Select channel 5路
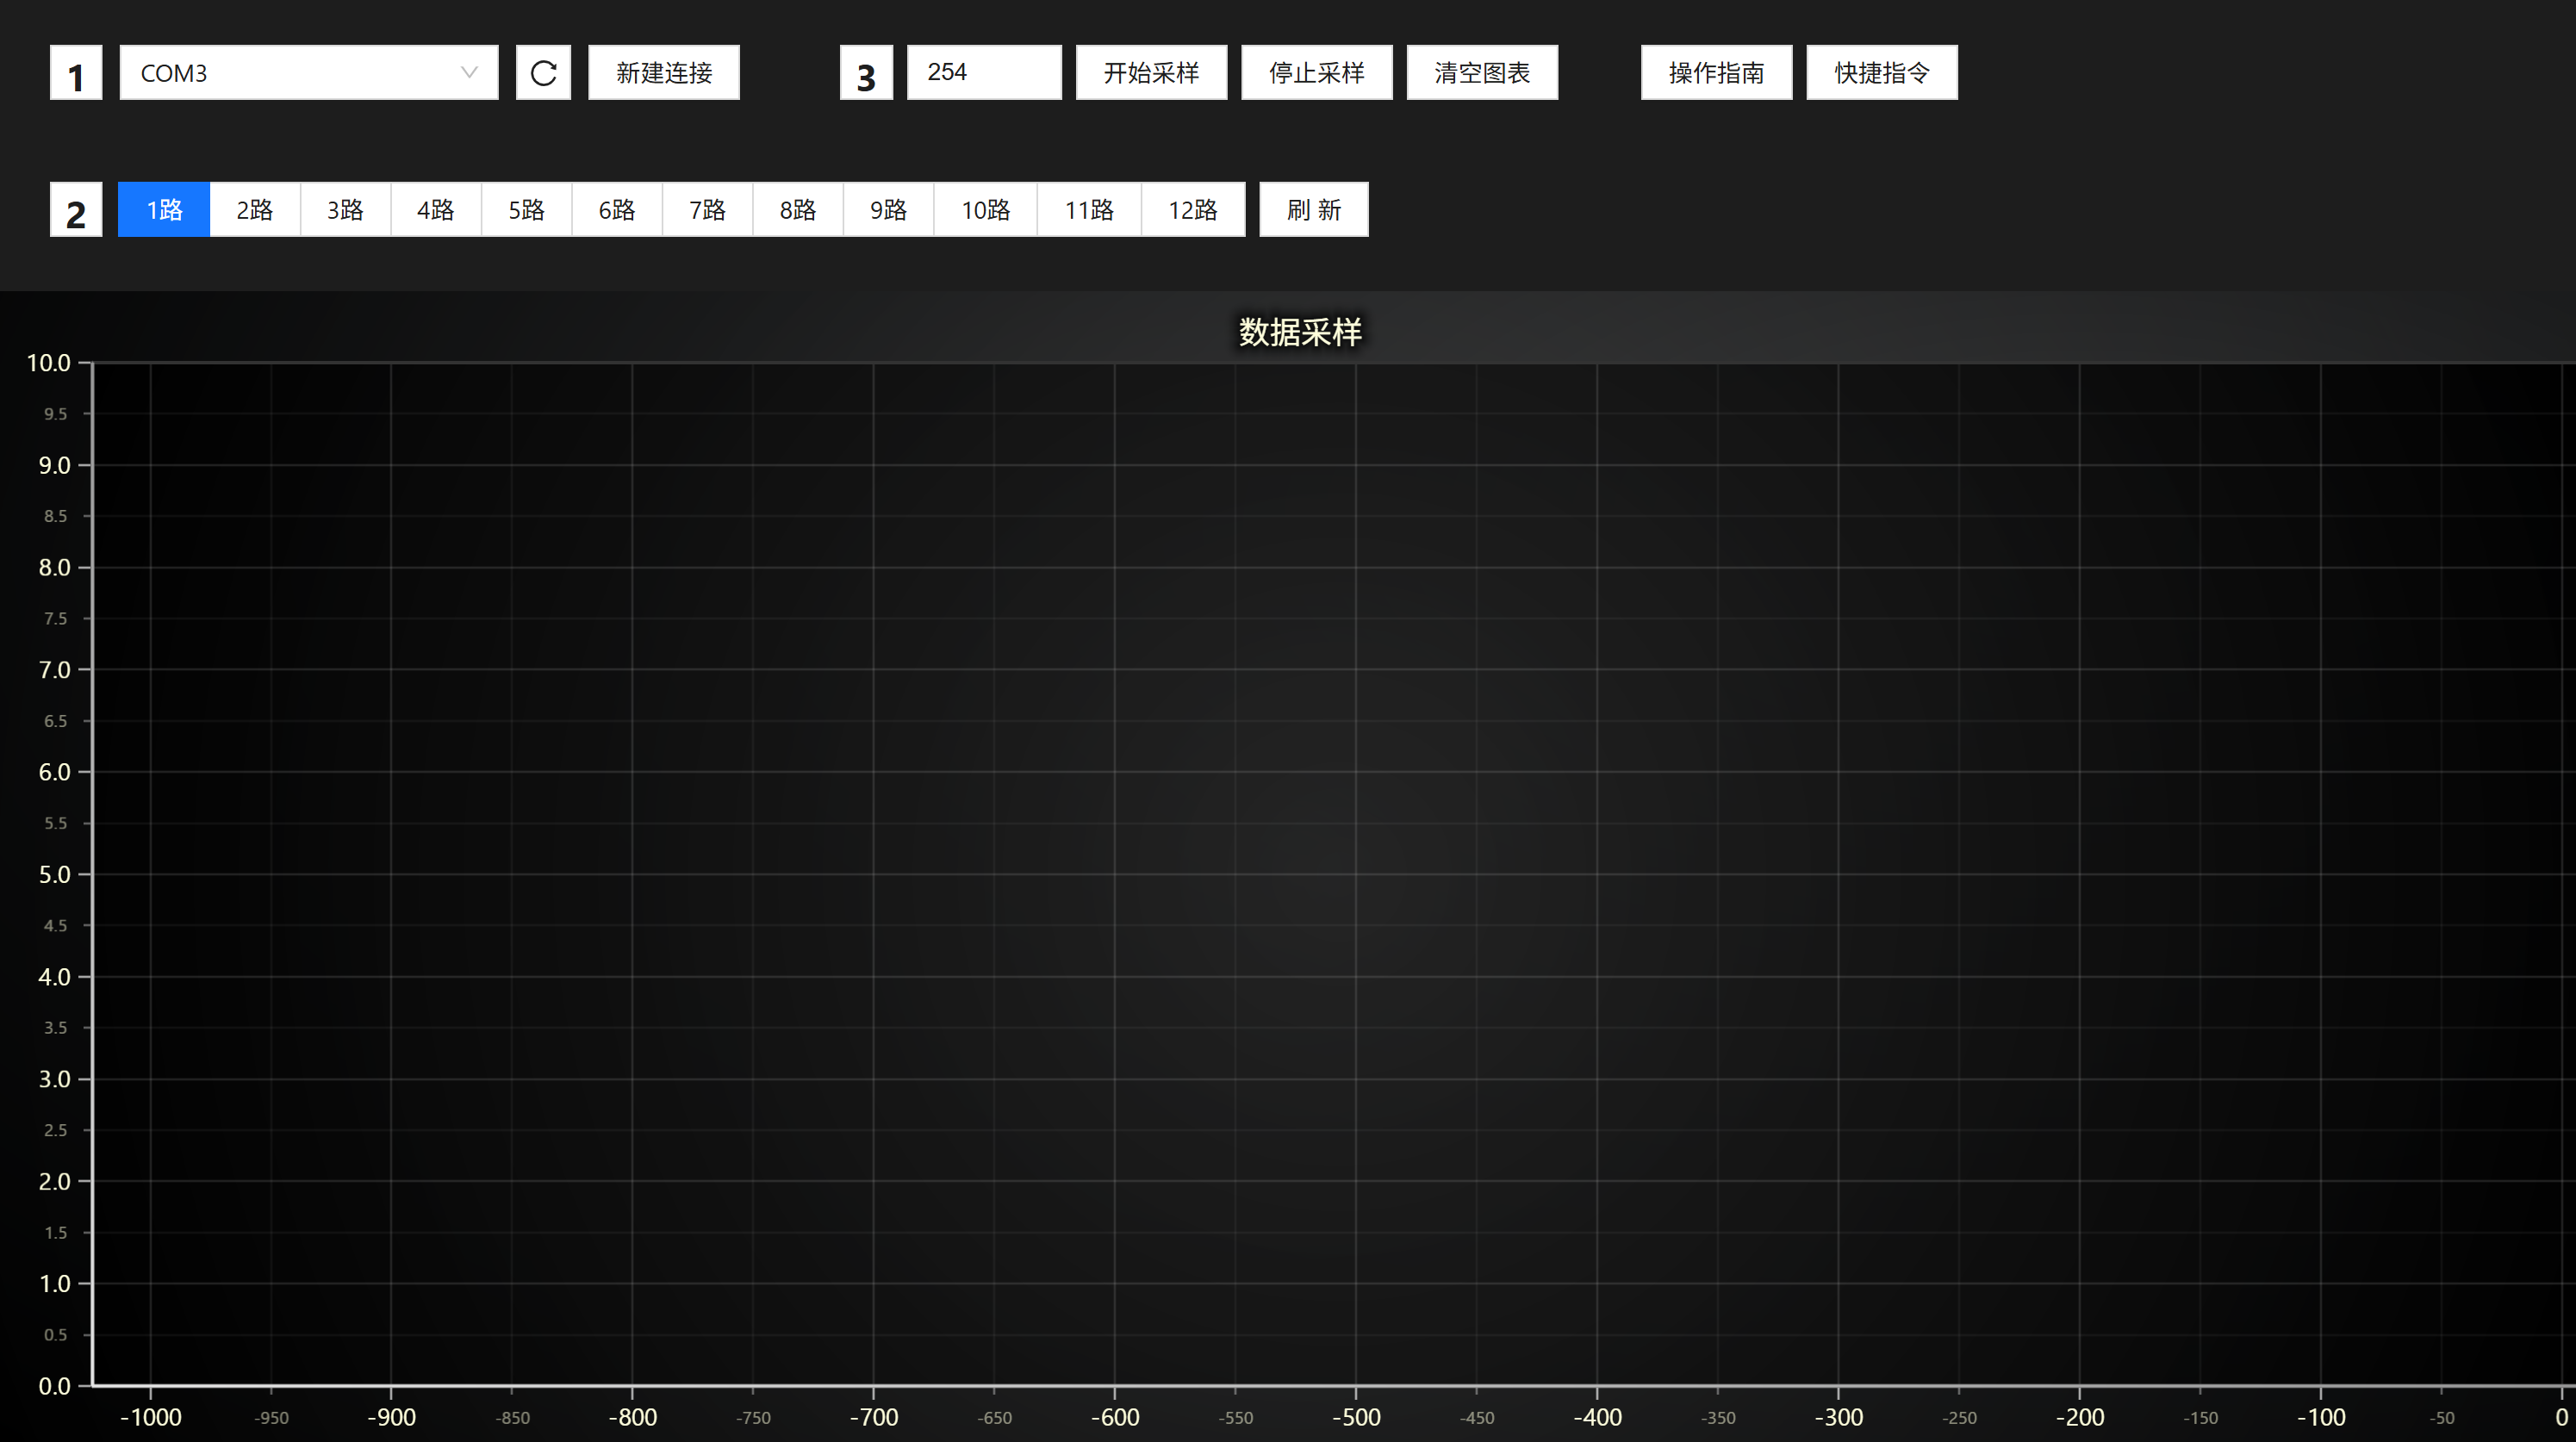This screenshot has height=1442, width=2576. click(526, 209)
